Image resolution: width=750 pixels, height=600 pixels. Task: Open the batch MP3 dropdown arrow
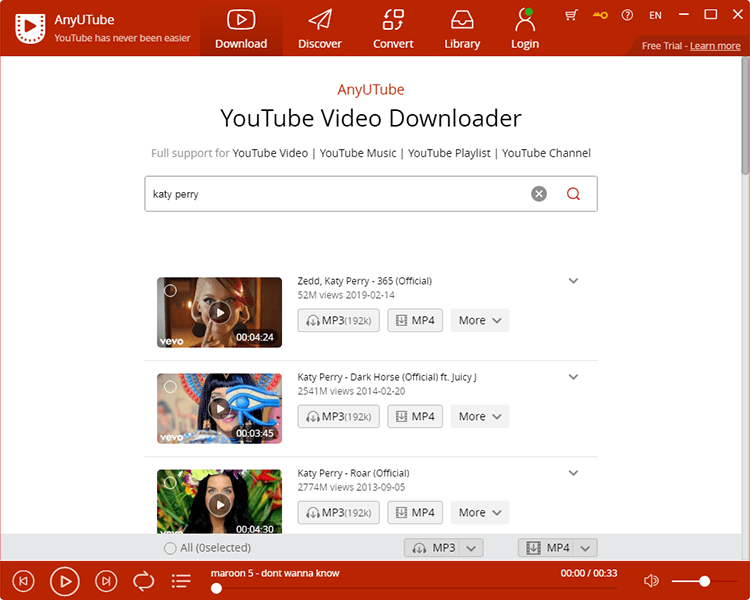click(472, 548)
